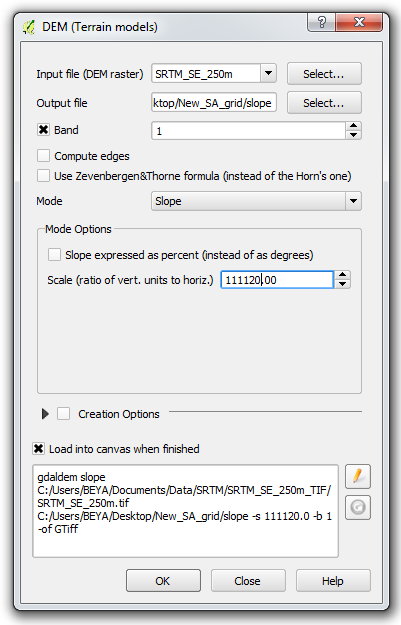Decrease Scale ratio with down arrow
The height and width of the screenshot is (625, 401).
click(x=342, y=284)
